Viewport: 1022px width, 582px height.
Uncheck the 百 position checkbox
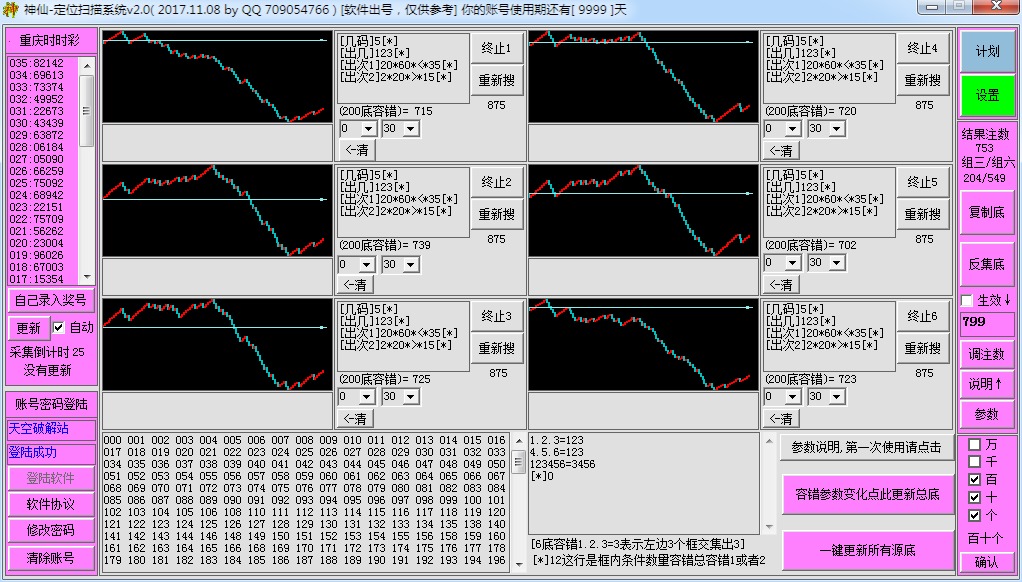coord(975,479)
